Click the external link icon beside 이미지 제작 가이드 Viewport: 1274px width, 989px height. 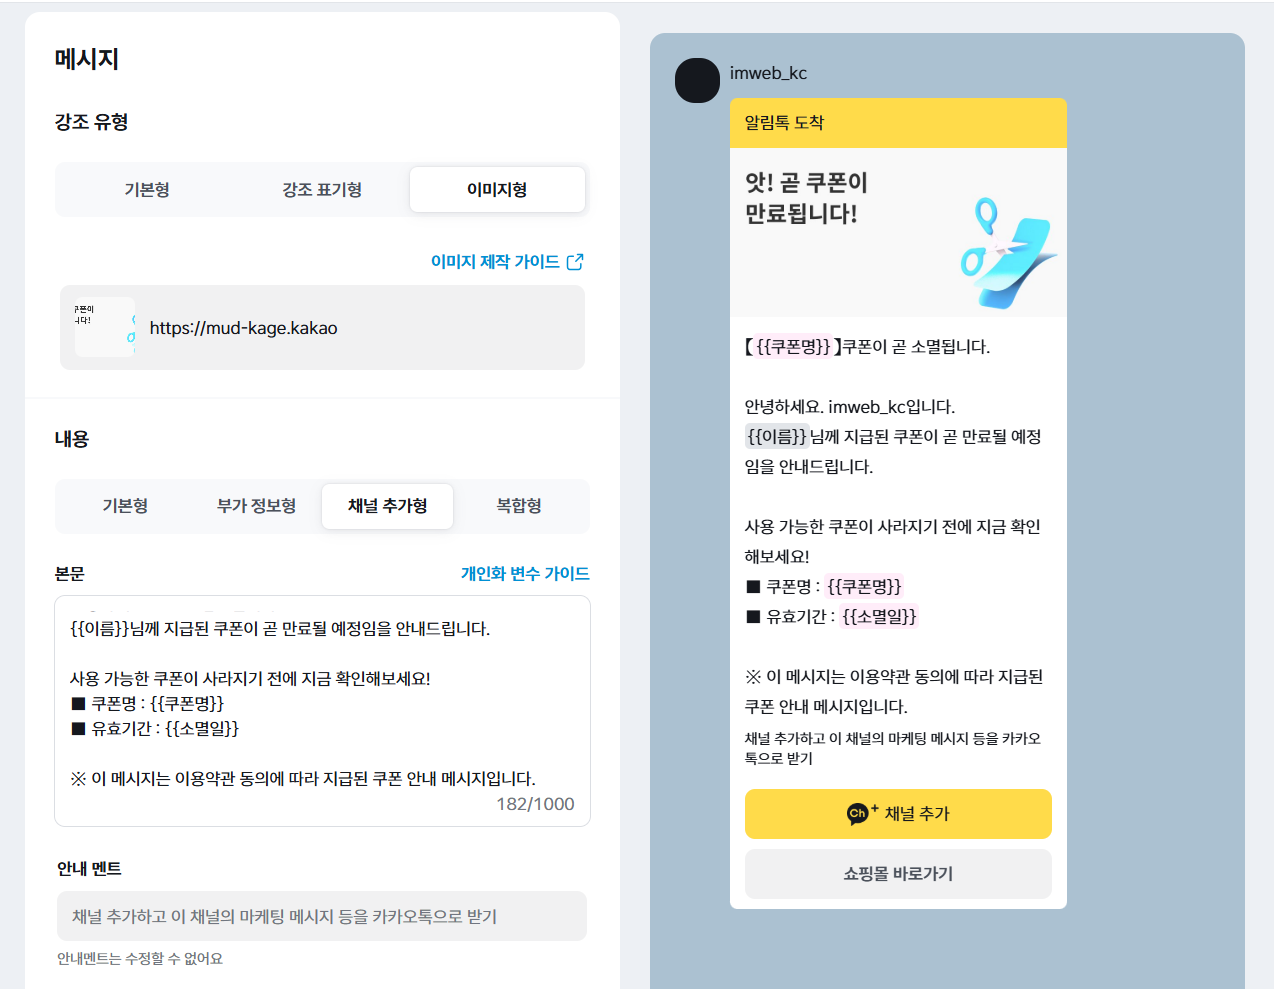tap(575, 262)
